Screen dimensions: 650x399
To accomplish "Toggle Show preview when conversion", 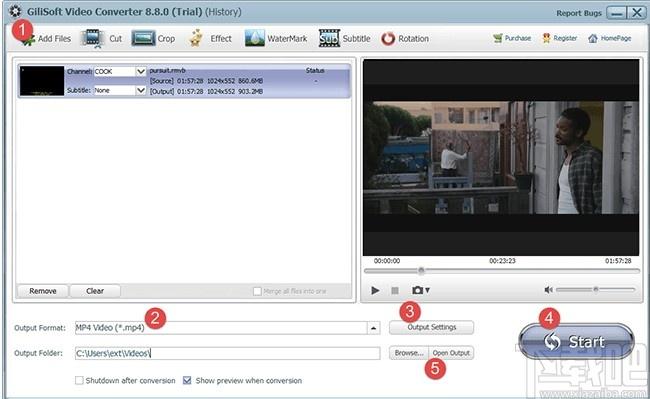I will 187,380.
